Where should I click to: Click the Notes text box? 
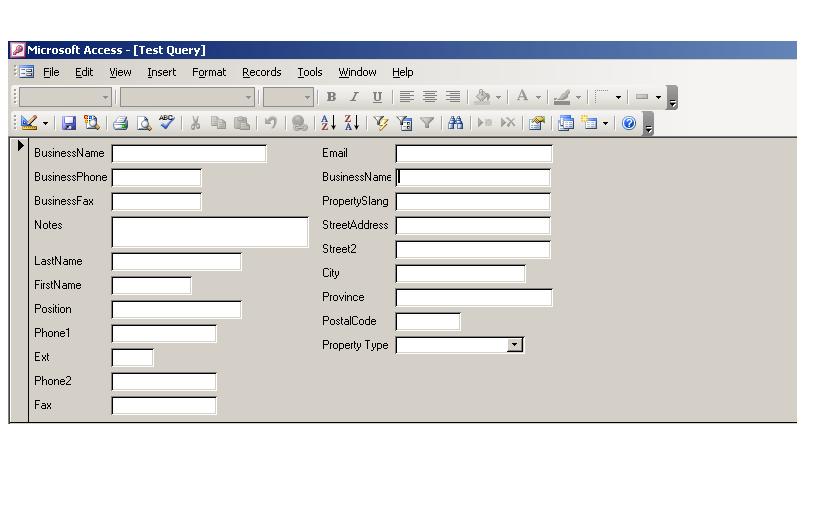(210, 232)
